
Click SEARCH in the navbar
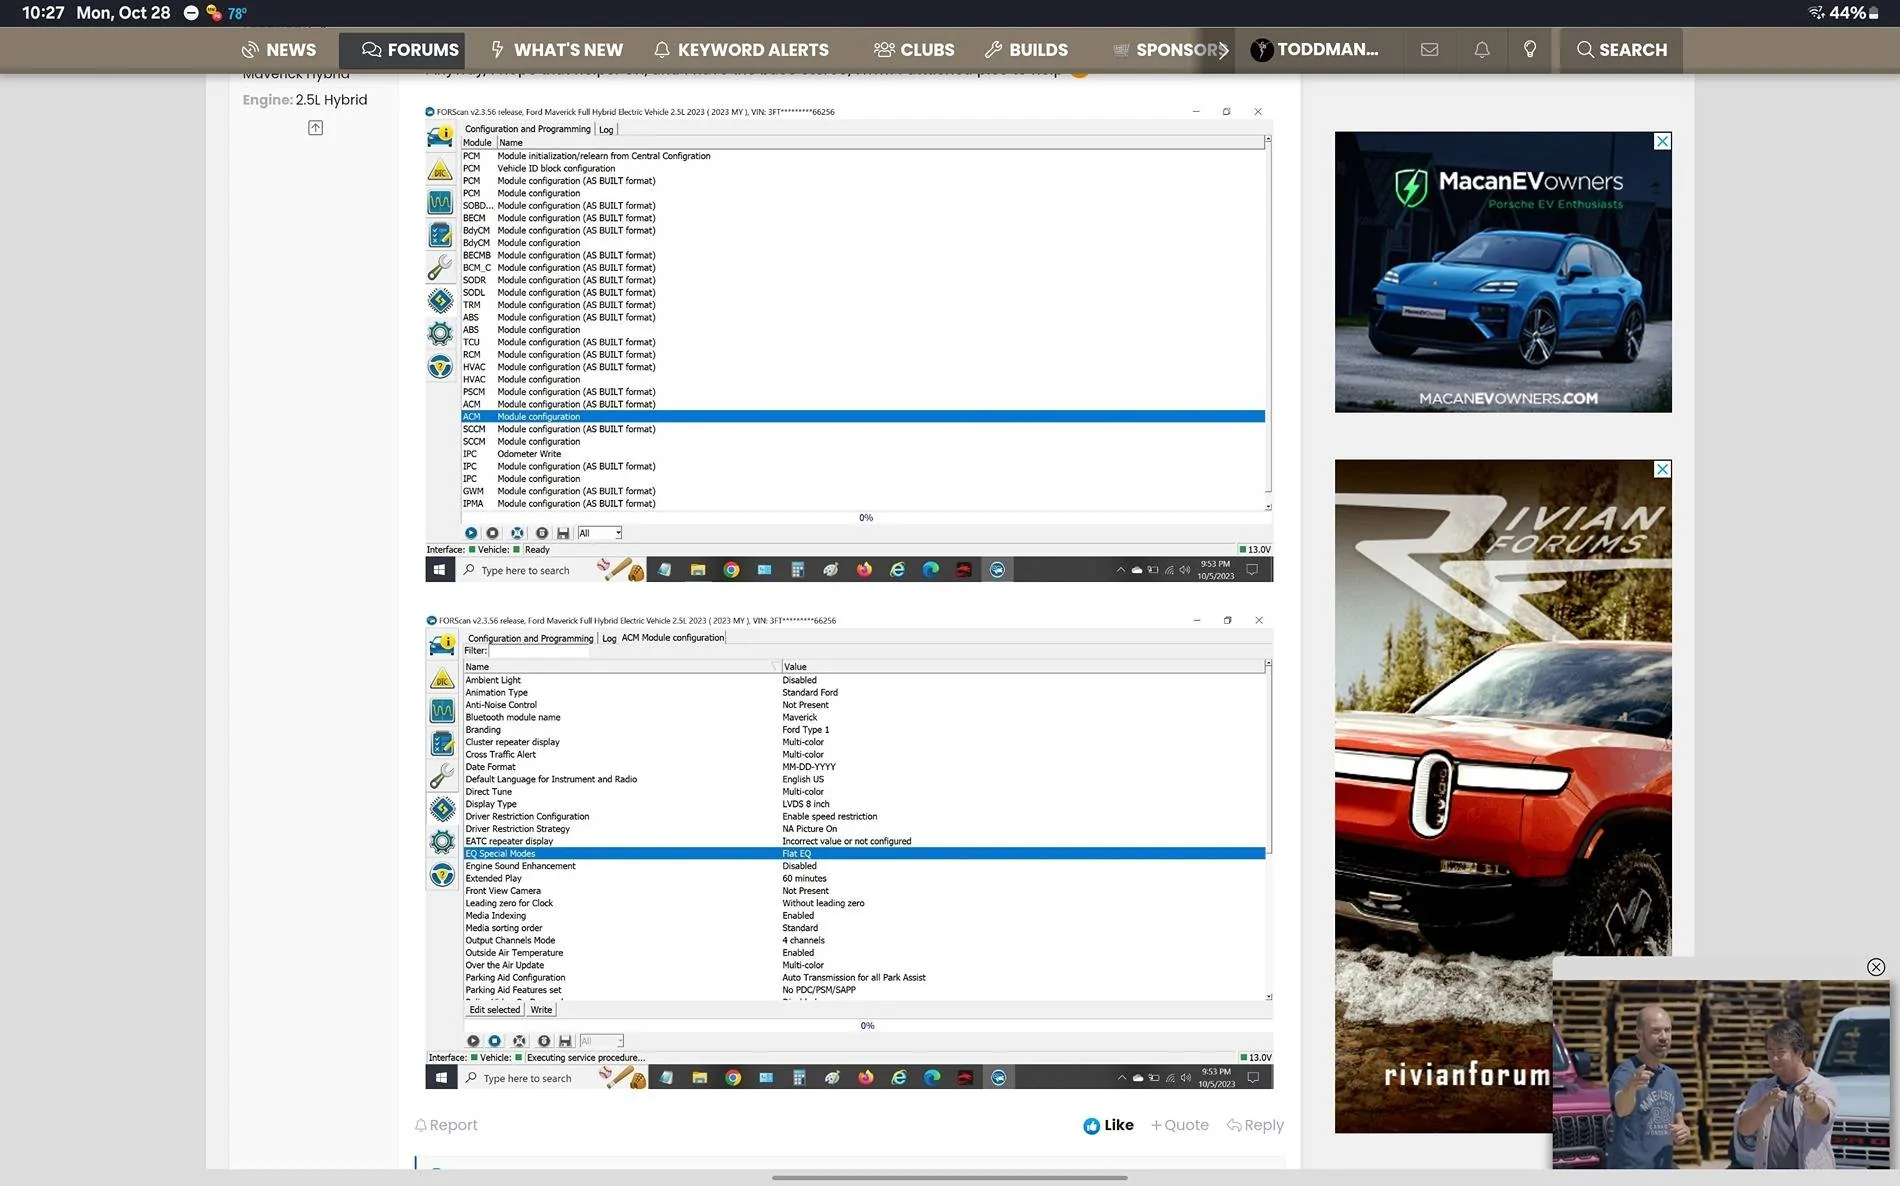pyautogui.click(x=1622, y=50)
